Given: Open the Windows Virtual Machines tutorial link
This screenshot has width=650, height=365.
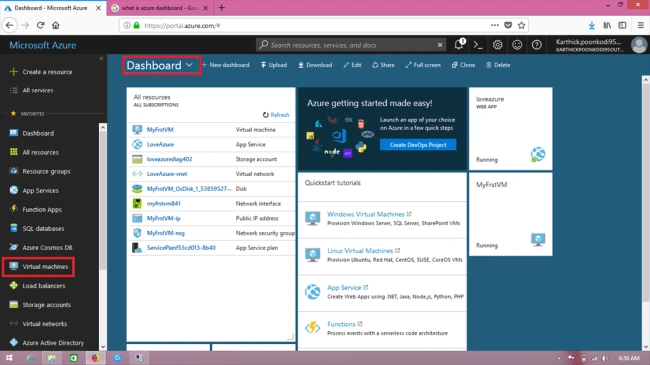Looking at the screenshot, I should click(x=366, y=214).
